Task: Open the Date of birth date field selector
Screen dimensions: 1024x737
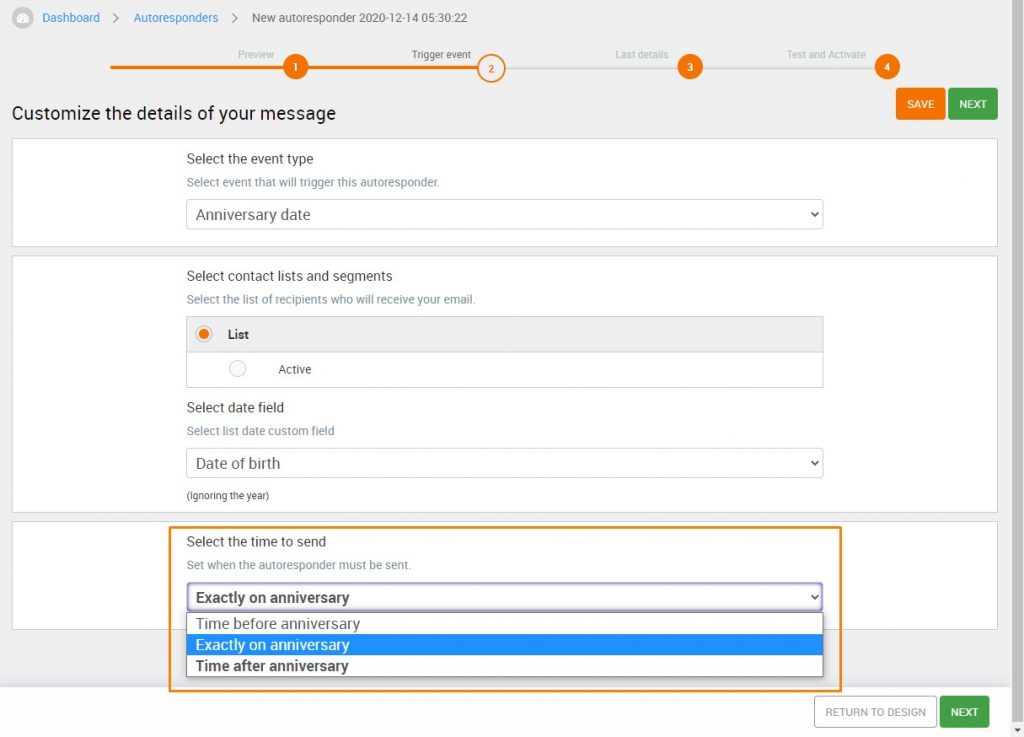Action: pyautogui.click(x=504, y=463)
